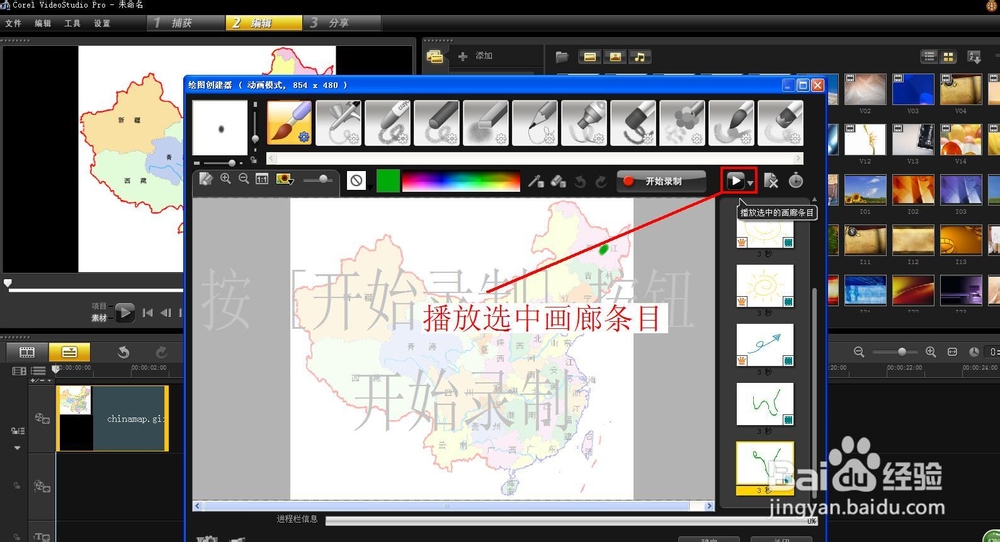The image size is (1000, 542).
Task: Sort the library clips
Action: 974,57
